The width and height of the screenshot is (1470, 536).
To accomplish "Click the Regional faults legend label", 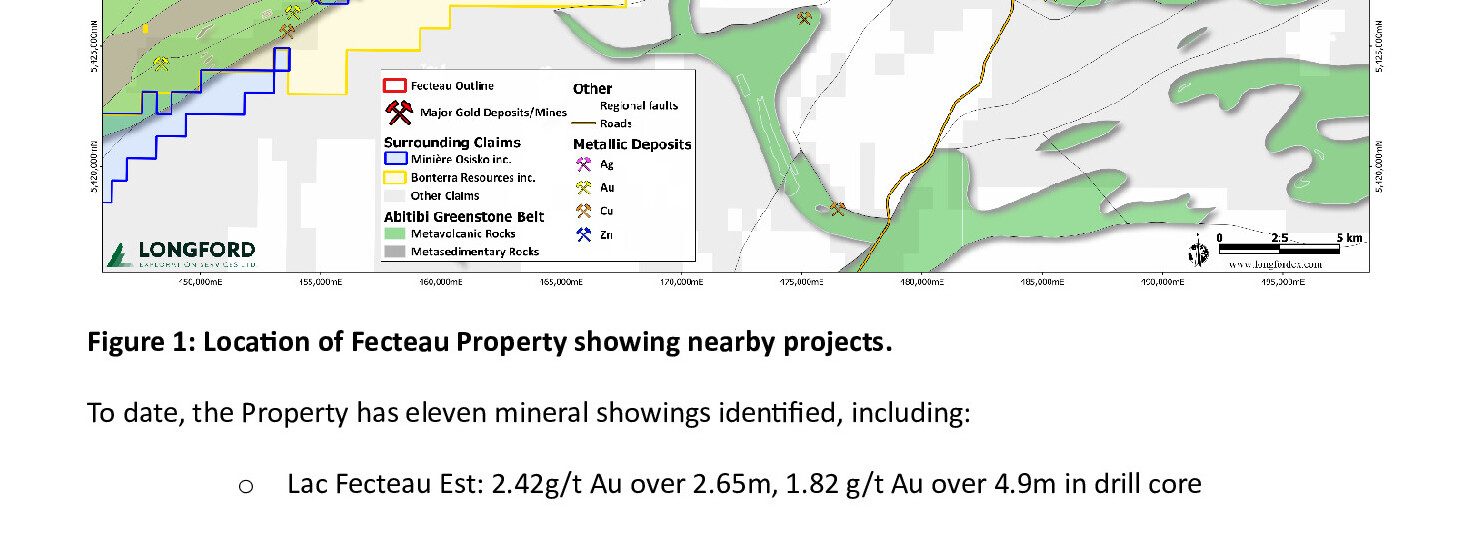I will [x=632, y=105].
